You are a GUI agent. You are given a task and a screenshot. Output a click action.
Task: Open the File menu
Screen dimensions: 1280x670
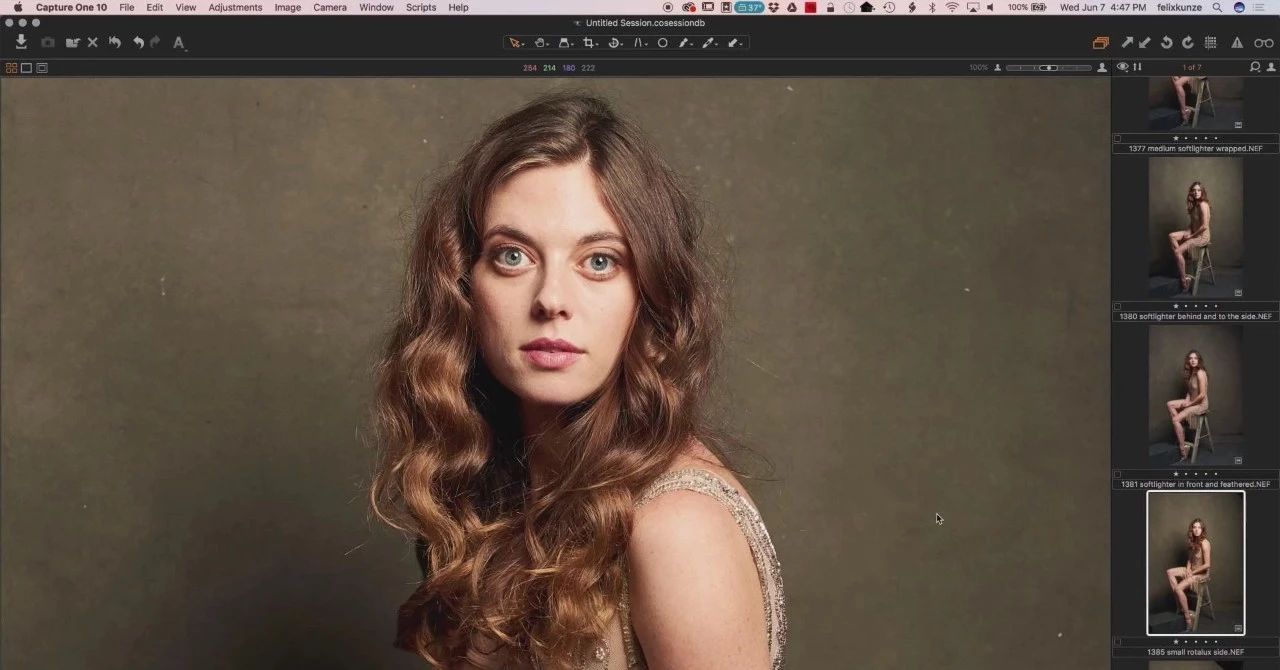[127, 7]
